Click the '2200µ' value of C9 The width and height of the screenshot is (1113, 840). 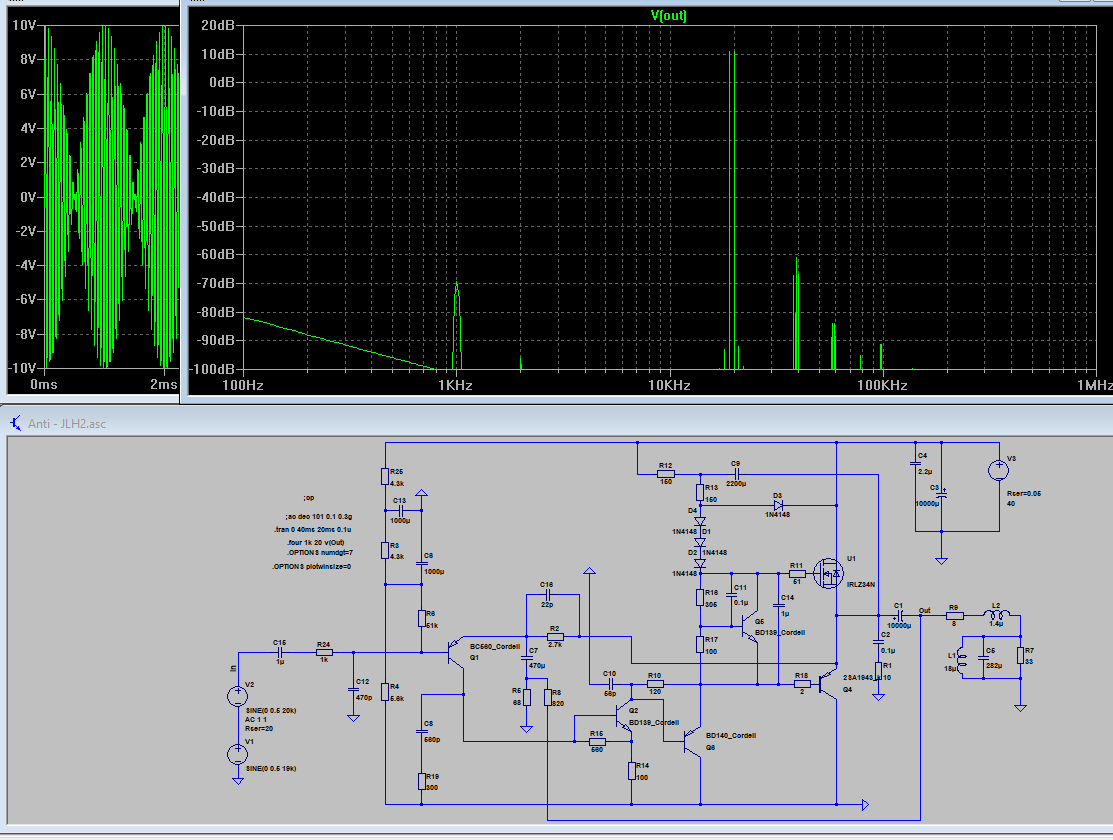coord(735,484)
